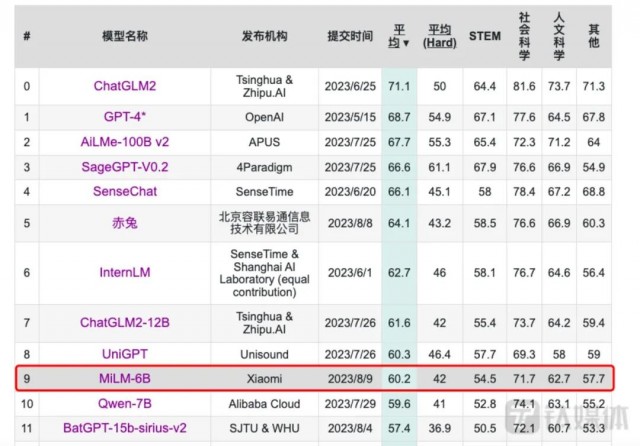The width and height of the screenshot is (640, 446).
Task: Open the ChatGLM2 model link
Action: (x=124, y=86)
